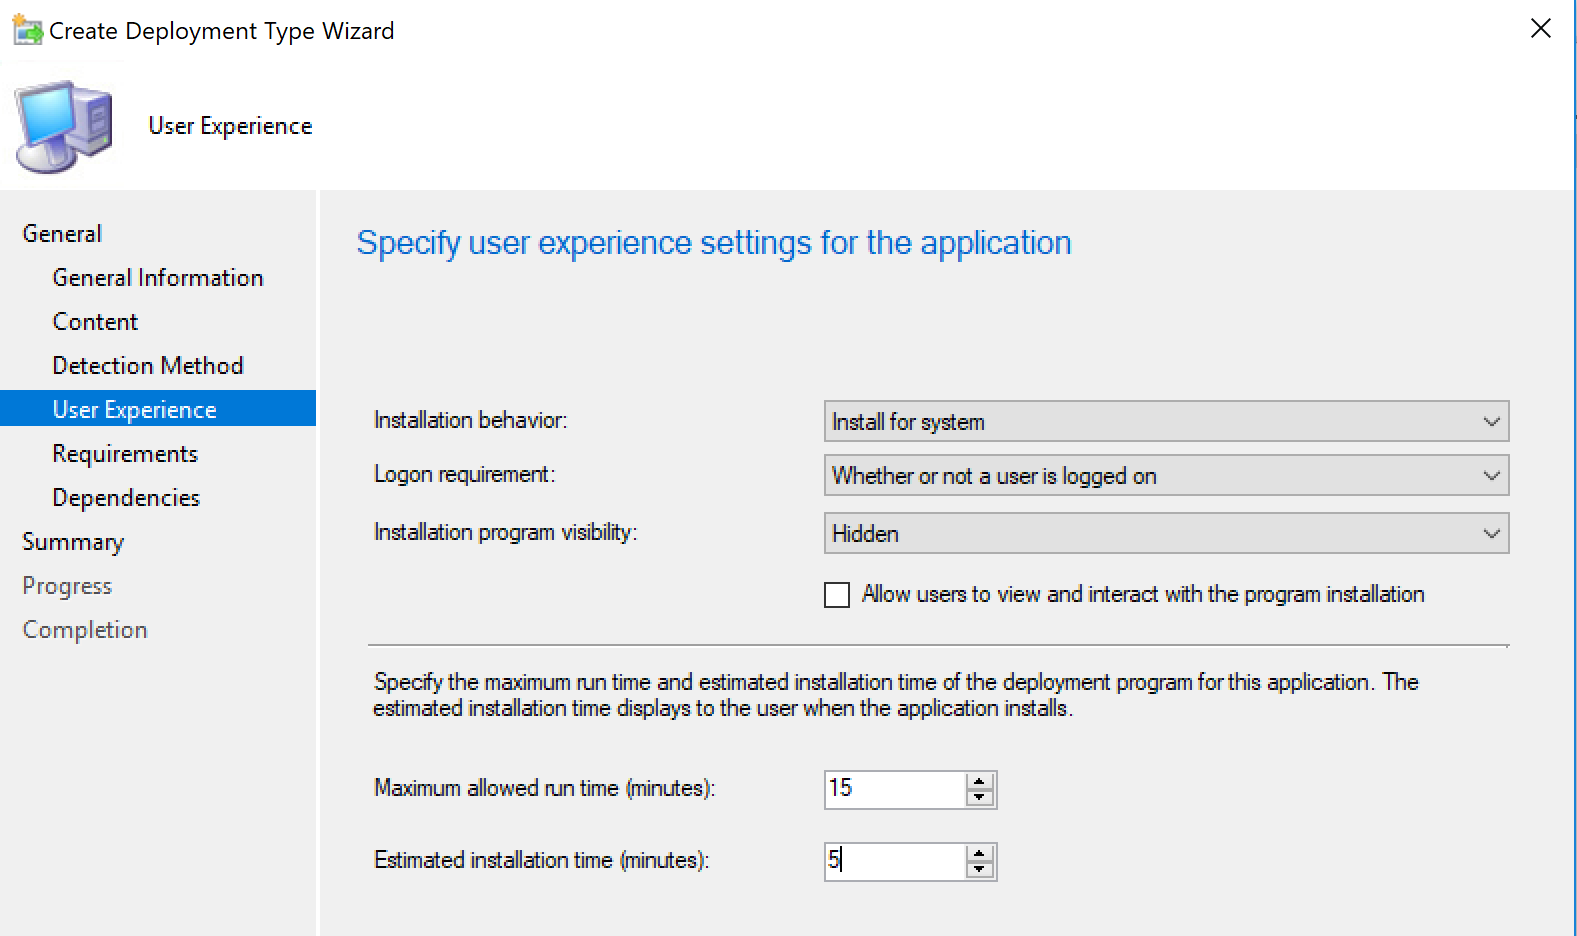1577x936 pixels.
Task: Click the Estimated installation time label
Action: tap(541, 861)
